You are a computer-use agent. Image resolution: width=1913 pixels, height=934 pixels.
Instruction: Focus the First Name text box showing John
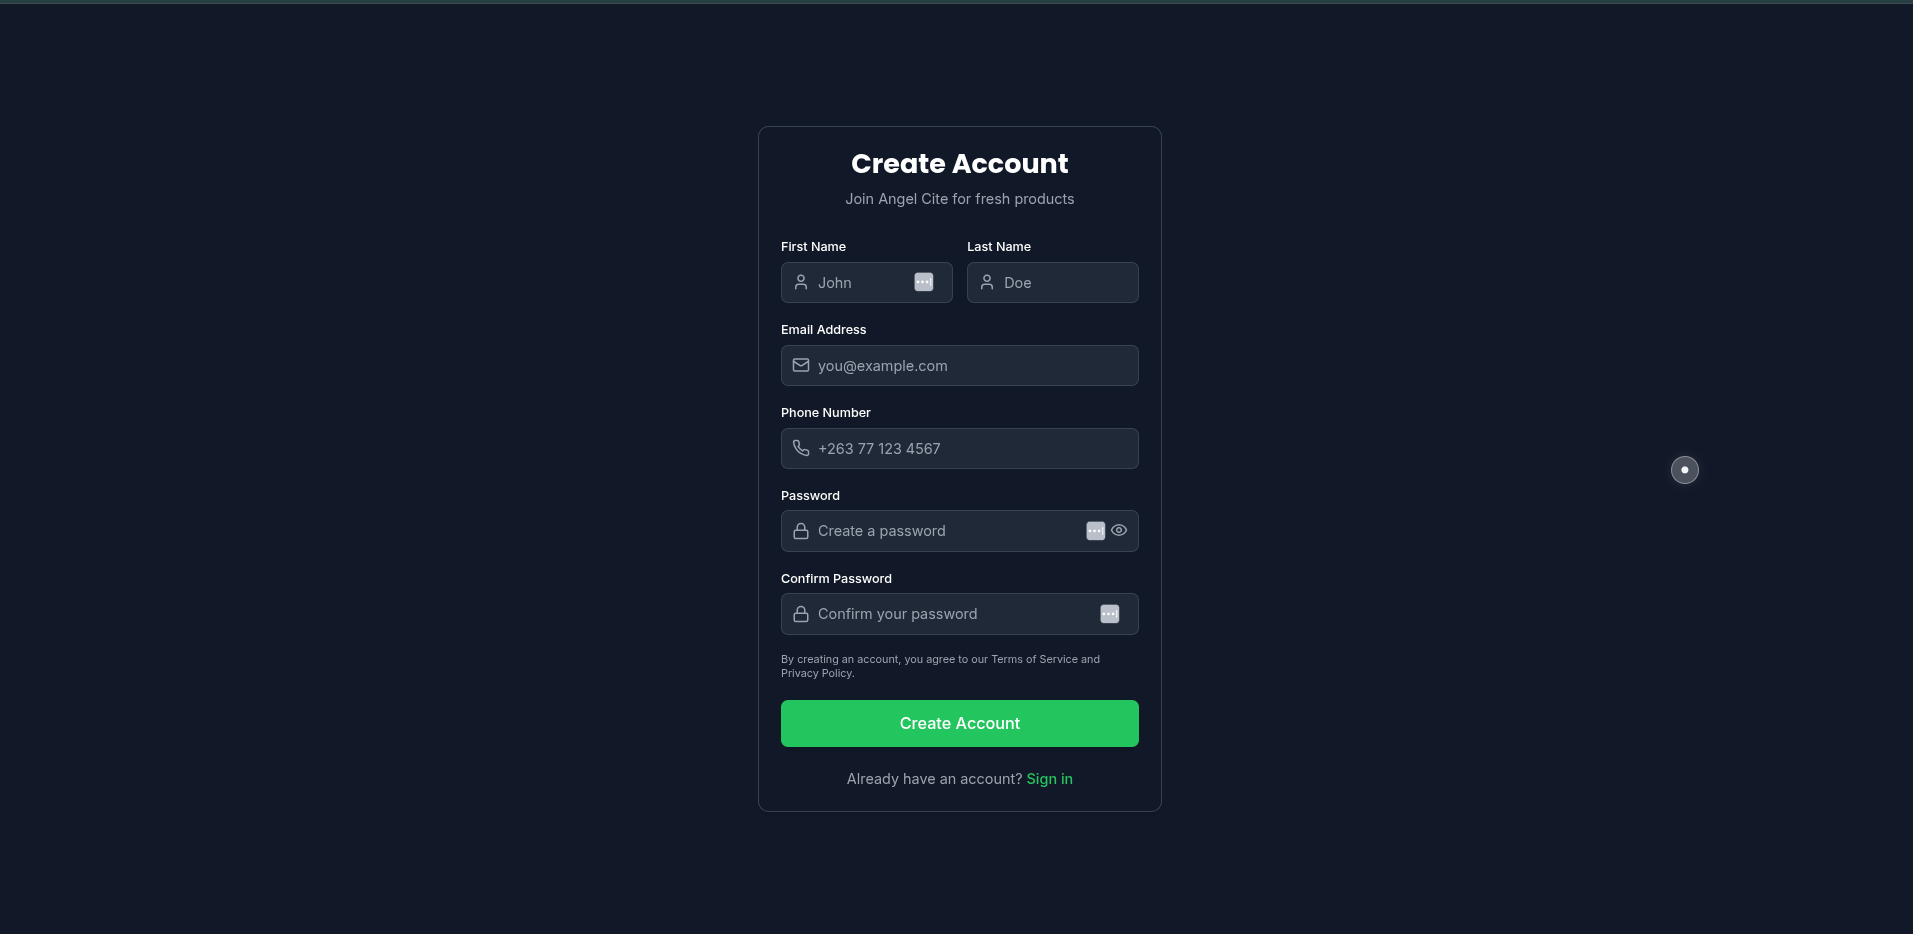pos(862,283)
